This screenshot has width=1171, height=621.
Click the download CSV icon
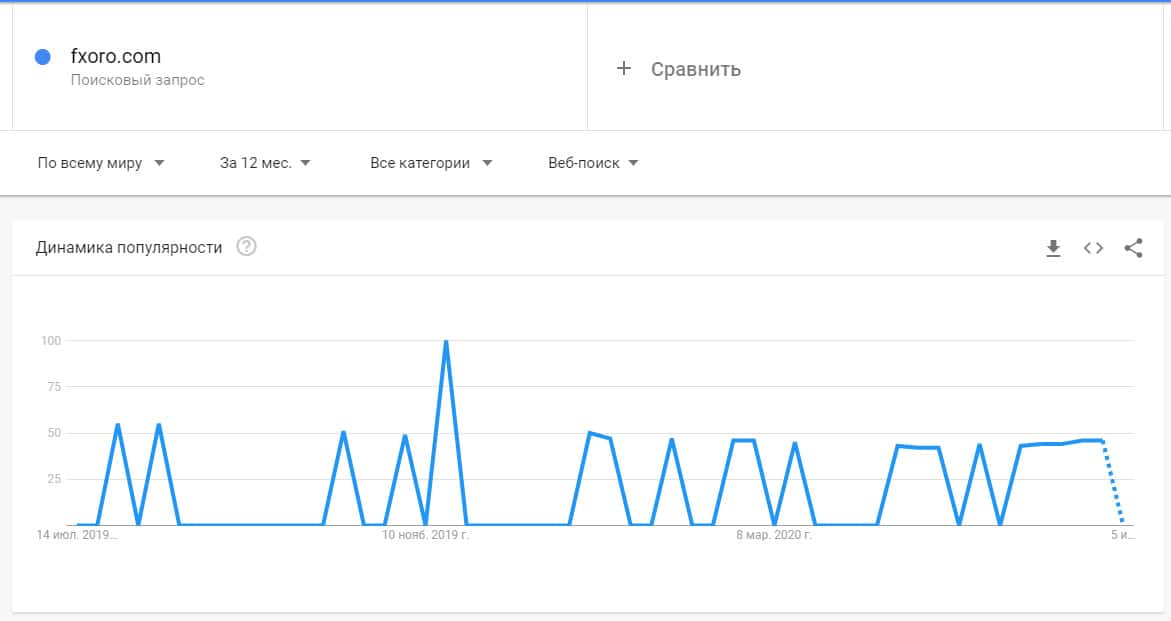(1053, 248)
